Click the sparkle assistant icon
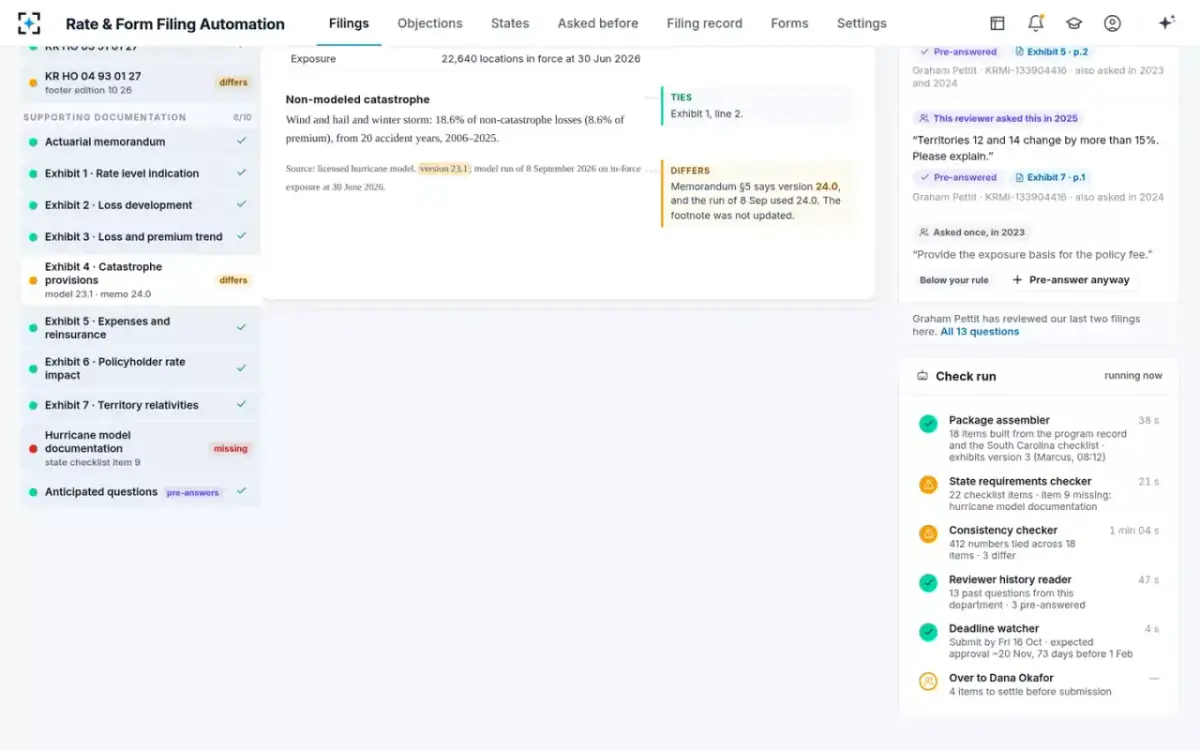Screen dimensions: 1200x750 coord(1166,23)
